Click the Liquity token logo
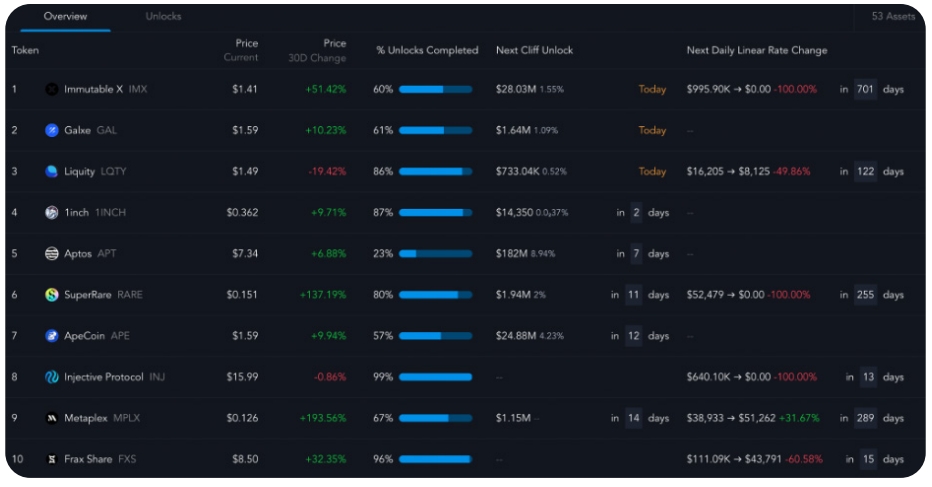The width and height of the screenshot is (932, 487). pyautogui.click(x=52, y=171)
